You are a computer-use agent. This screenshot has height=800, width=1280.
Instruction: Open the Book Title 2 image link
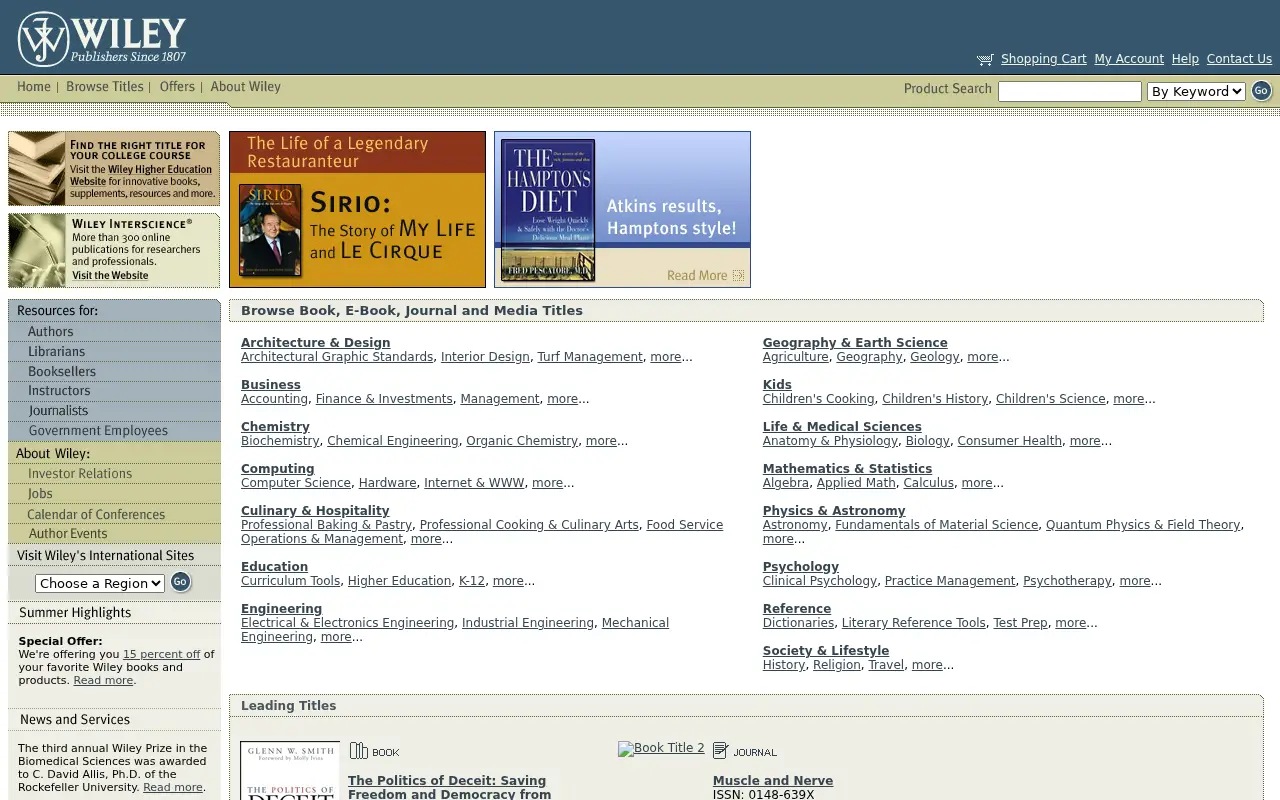(x=661, y=748)
